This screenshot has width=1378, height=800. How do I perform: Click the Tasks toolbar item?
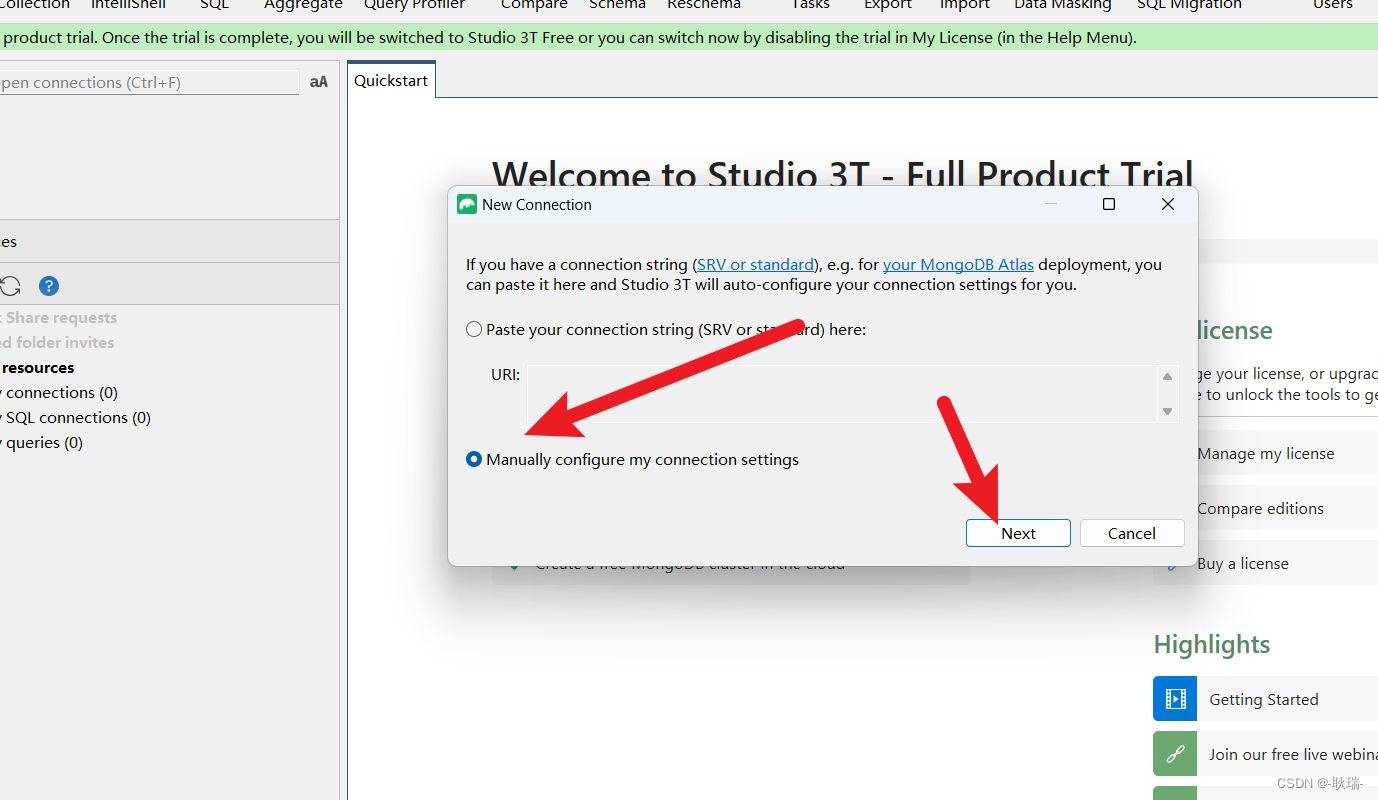point(810,5)
